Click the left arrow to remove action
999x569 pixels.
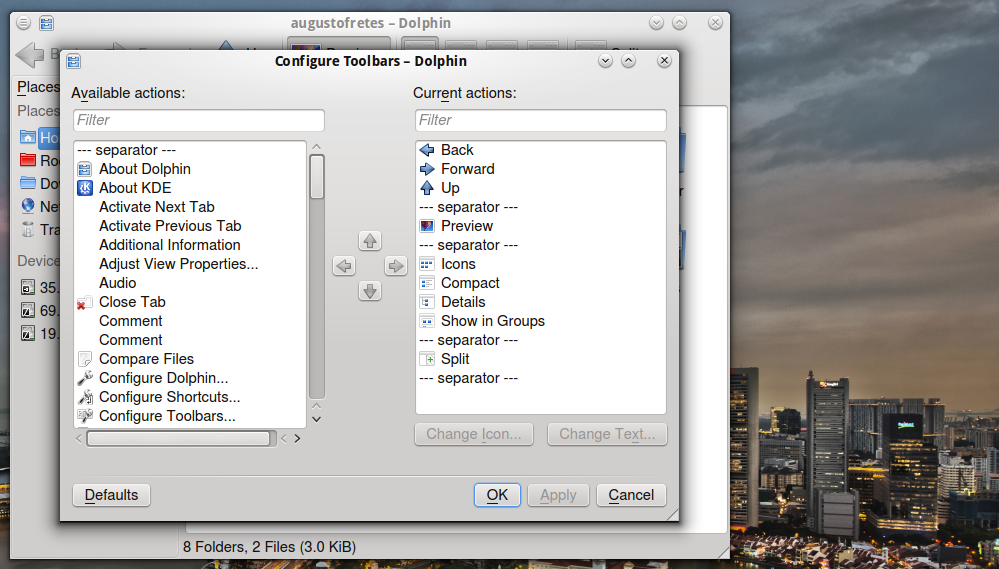coord(344,266)
